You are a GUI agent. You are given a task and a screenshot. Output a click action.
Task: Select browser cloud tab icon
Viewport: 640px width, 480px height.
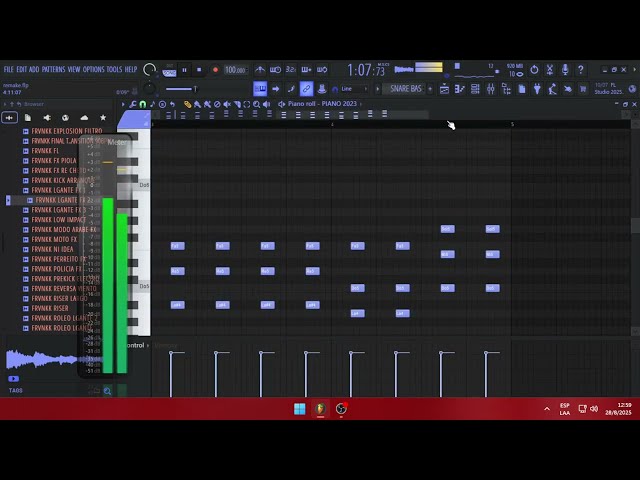pos(84,118)
